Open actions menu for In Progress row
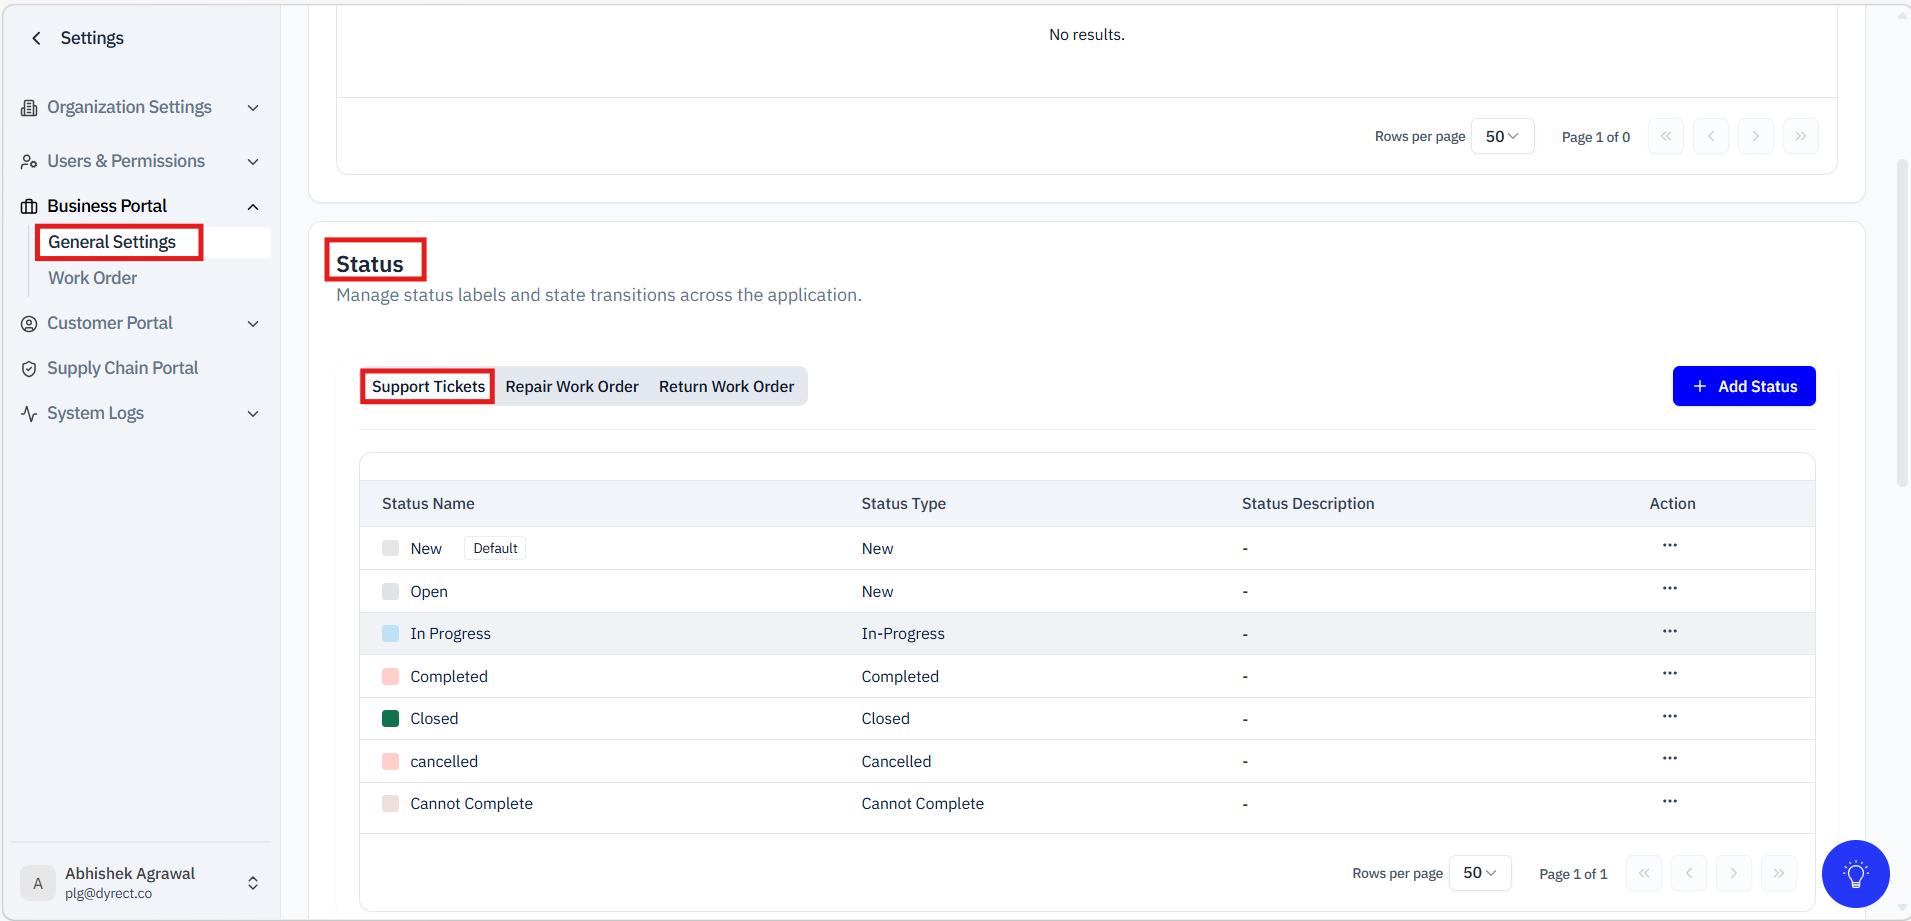The image size is (1911, 921). pyautogui.click(x=1670, y=632)
